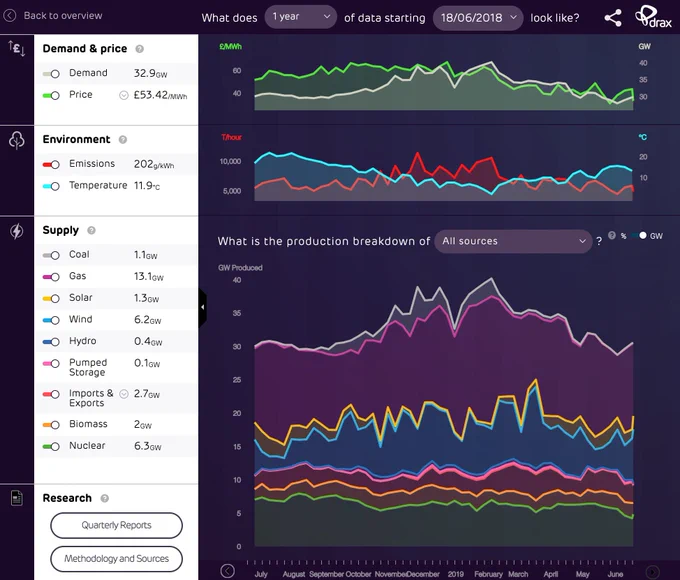Click Back to overview link
The width and height of the screenshot is (680, 580).
(63, 16)
